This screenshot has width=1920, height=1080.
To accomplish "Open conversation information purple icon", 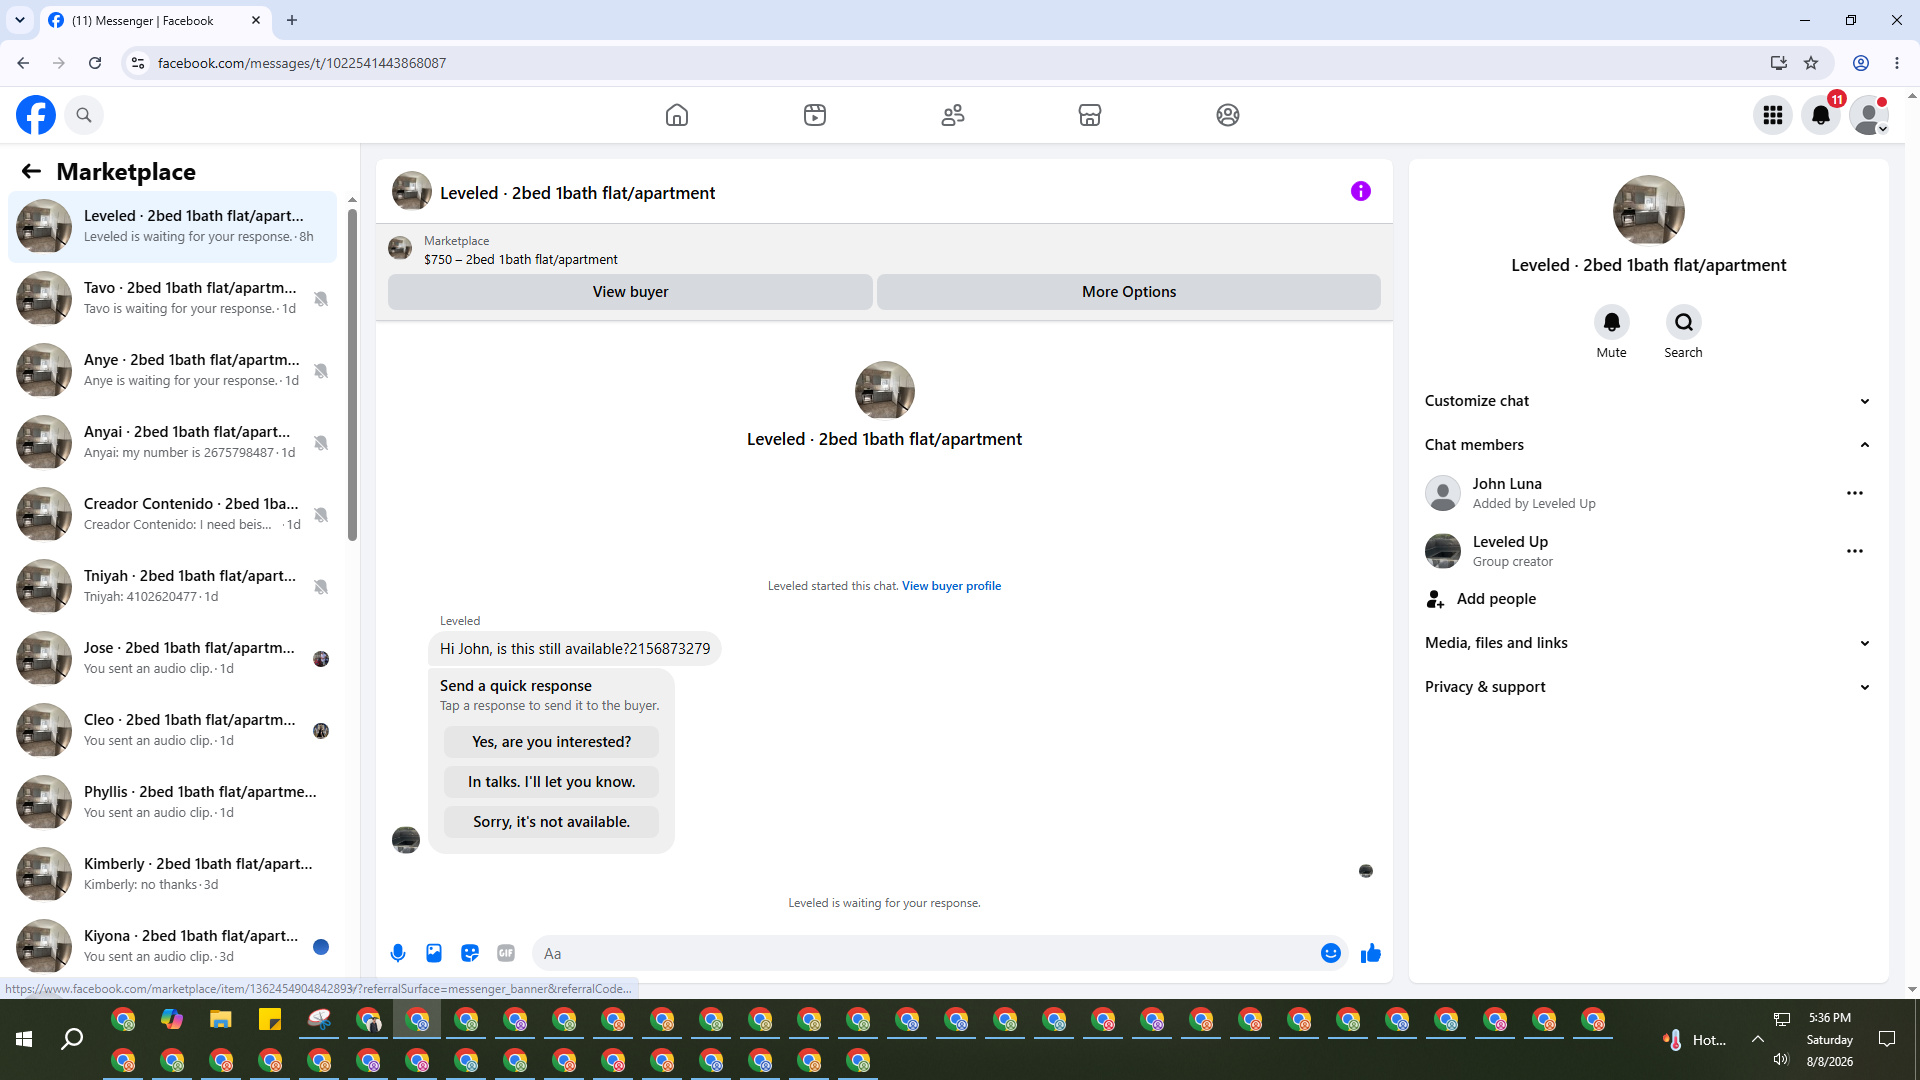I will 1361,191.
